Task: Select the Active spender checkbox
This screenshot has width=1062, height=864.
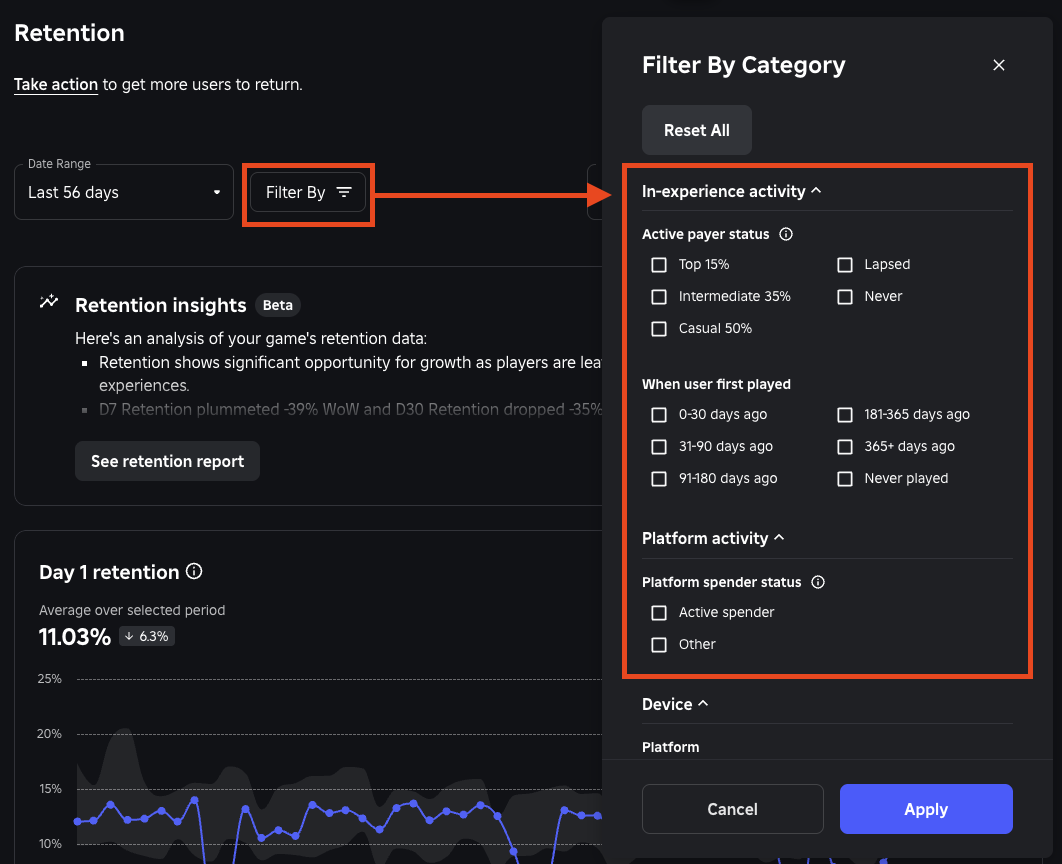Action: [x=659, y=613]
